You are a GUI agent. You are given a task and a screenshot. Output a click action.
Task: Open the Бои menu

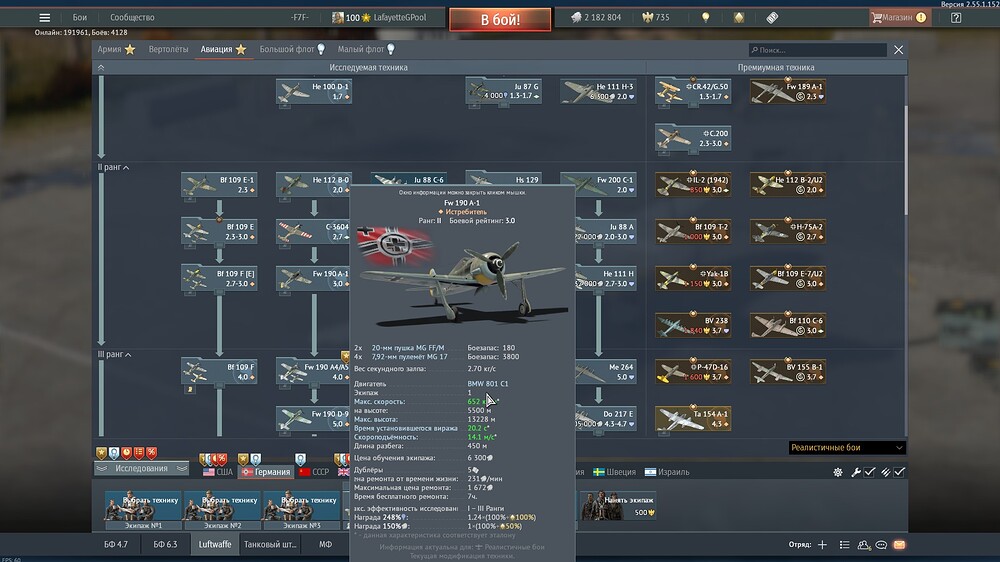click(x=80, y=18)
